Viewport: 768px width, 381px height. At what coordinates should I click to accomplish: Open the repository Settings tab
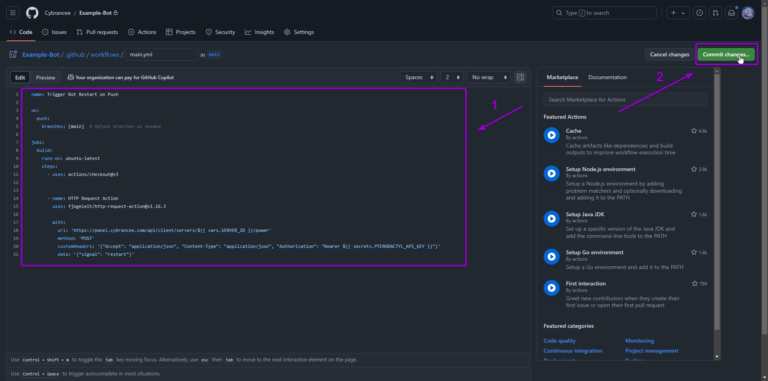pos(299,32)
